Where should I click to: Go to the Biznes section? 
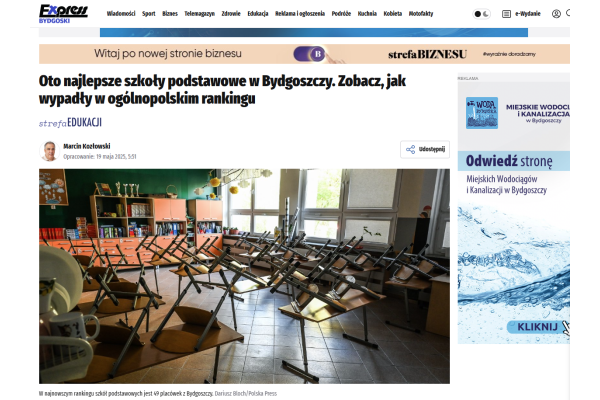[x=170, y=14]
